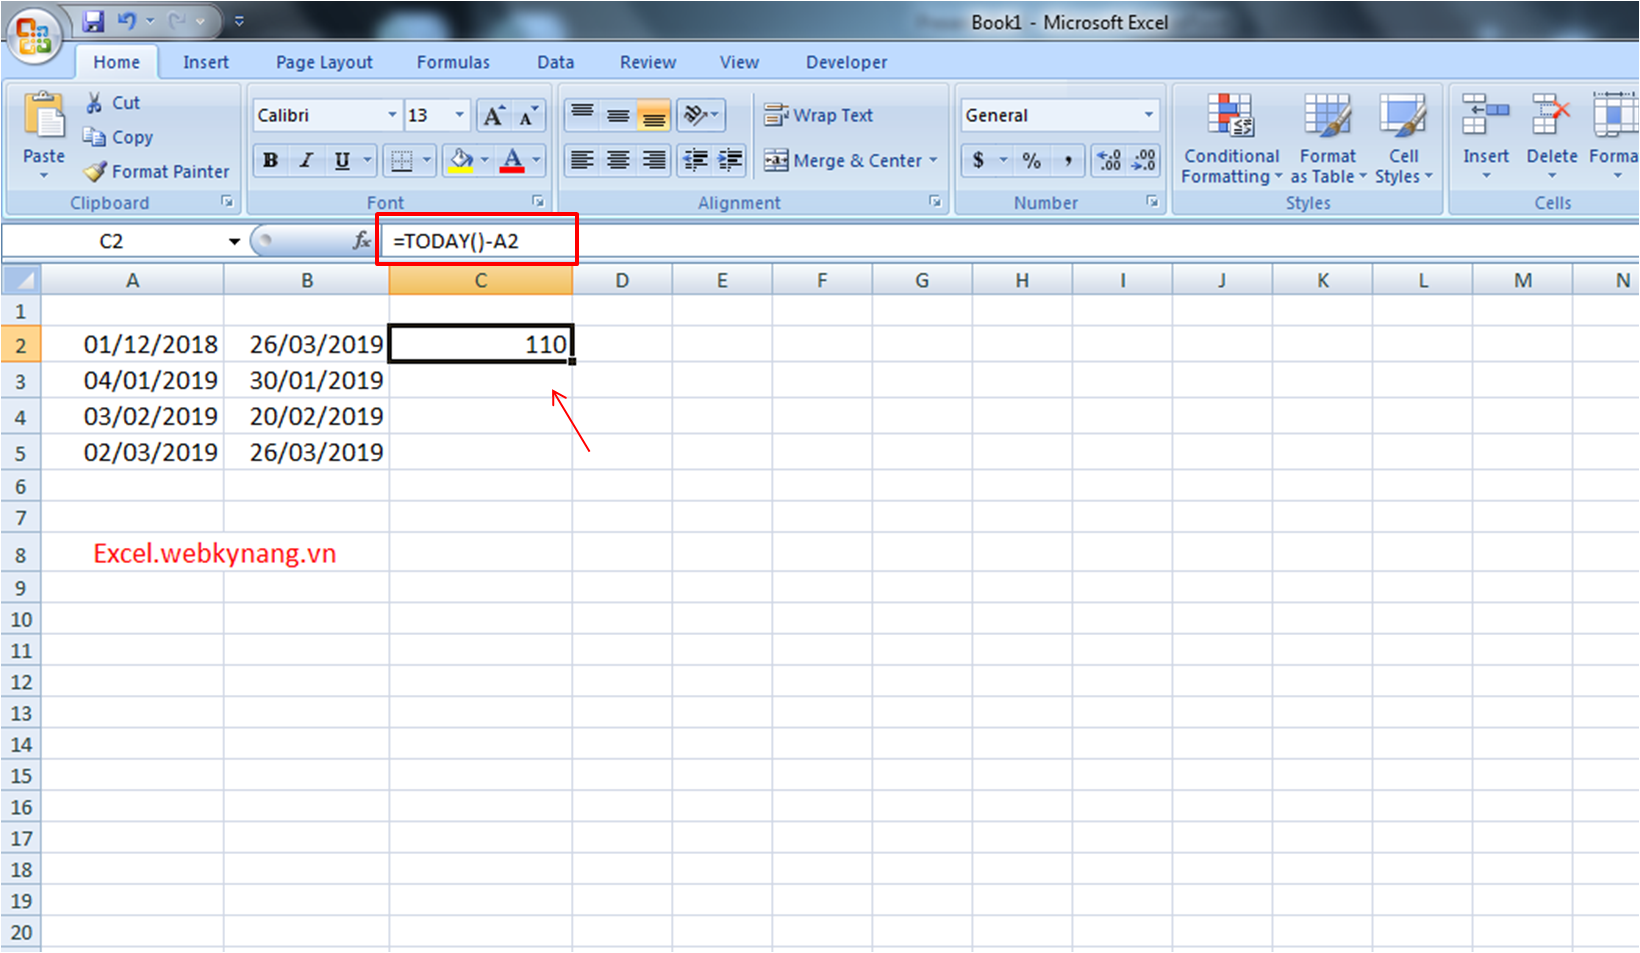Open Conditional Formatting menu
The image size is (1640, 953).
click(1231, 138)
